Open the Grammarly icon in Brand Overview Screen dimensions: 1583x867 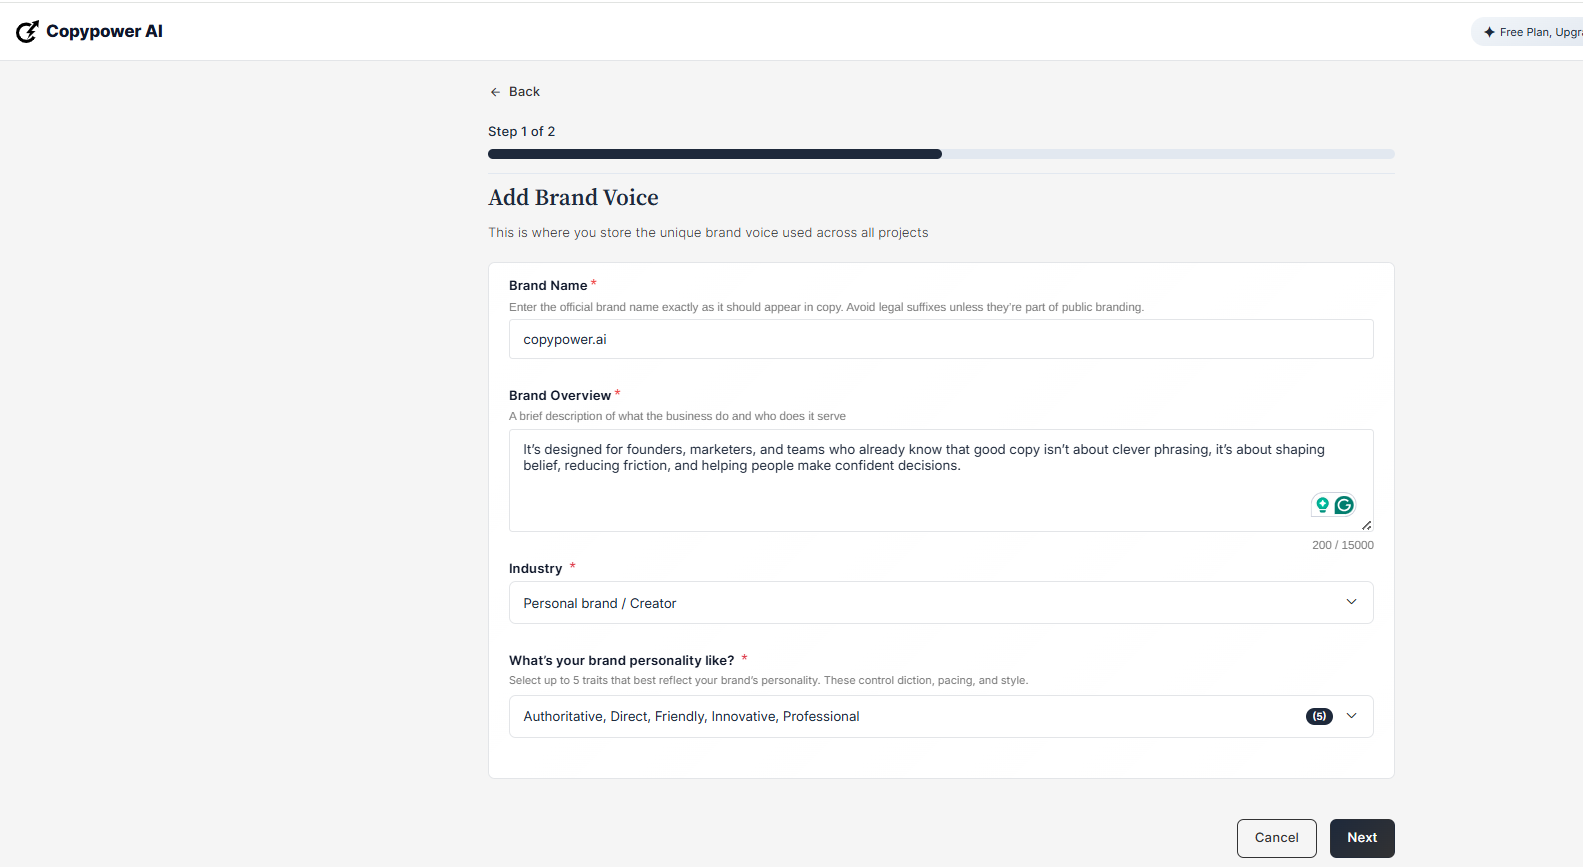pos(1344,505)
